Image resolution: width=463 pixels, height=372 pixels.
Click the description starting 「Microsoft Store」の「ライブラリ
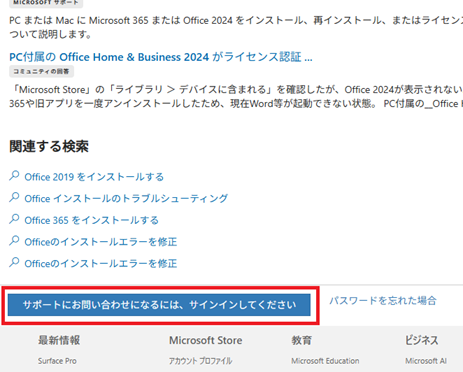click(x=236, y=97)
